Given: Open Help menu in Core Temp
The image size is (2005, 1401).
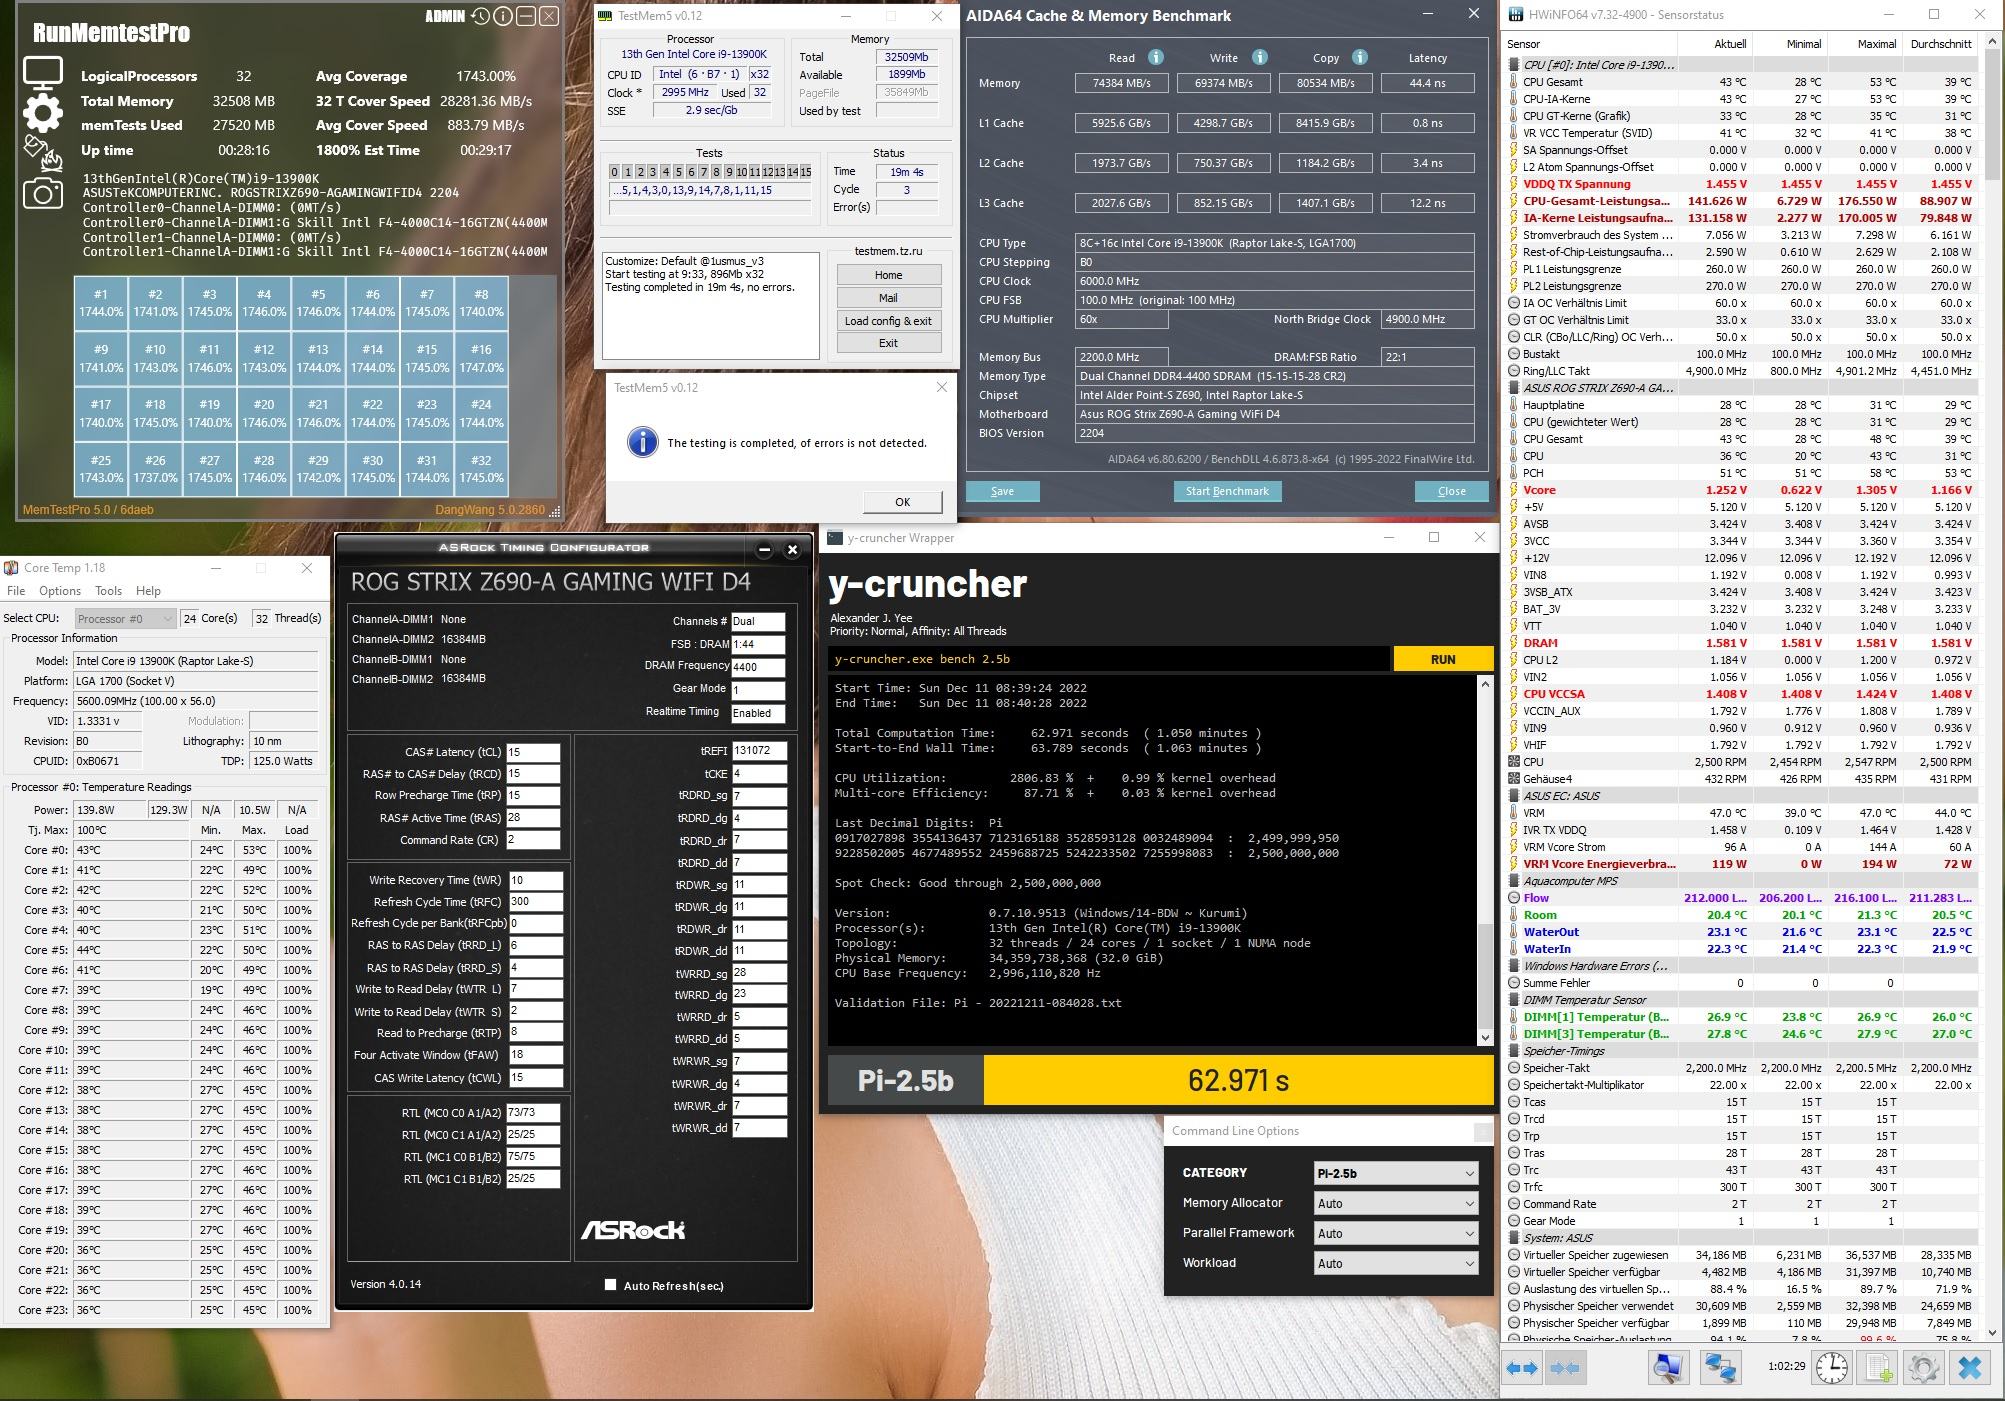Looking at the screenshot, I should point(148,591).
